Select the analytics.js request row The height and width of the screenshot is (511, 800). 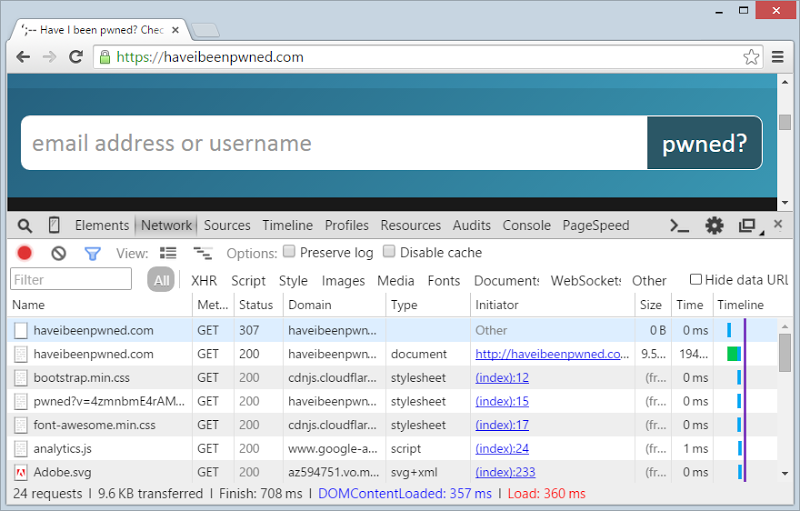(393, 449)
